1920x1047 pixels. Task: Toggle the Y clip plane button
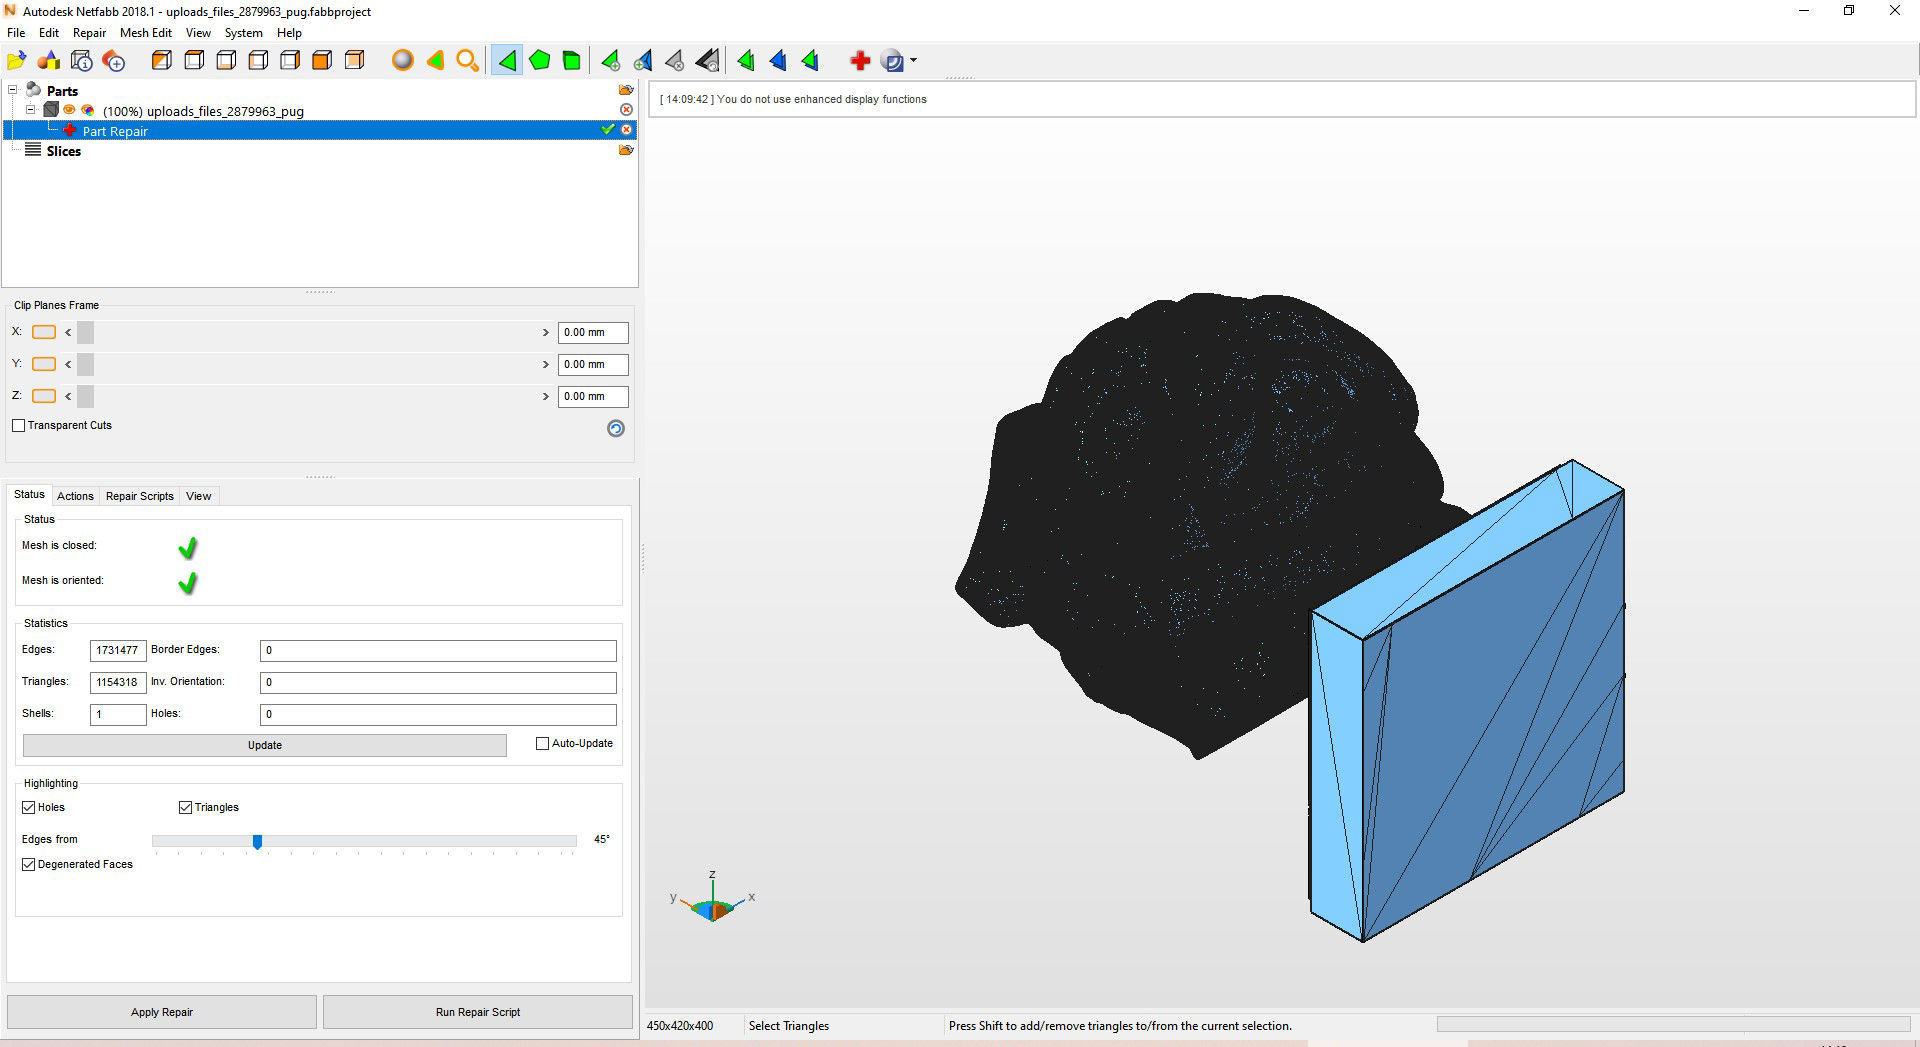pyautogui.click(x=44, y=364)
